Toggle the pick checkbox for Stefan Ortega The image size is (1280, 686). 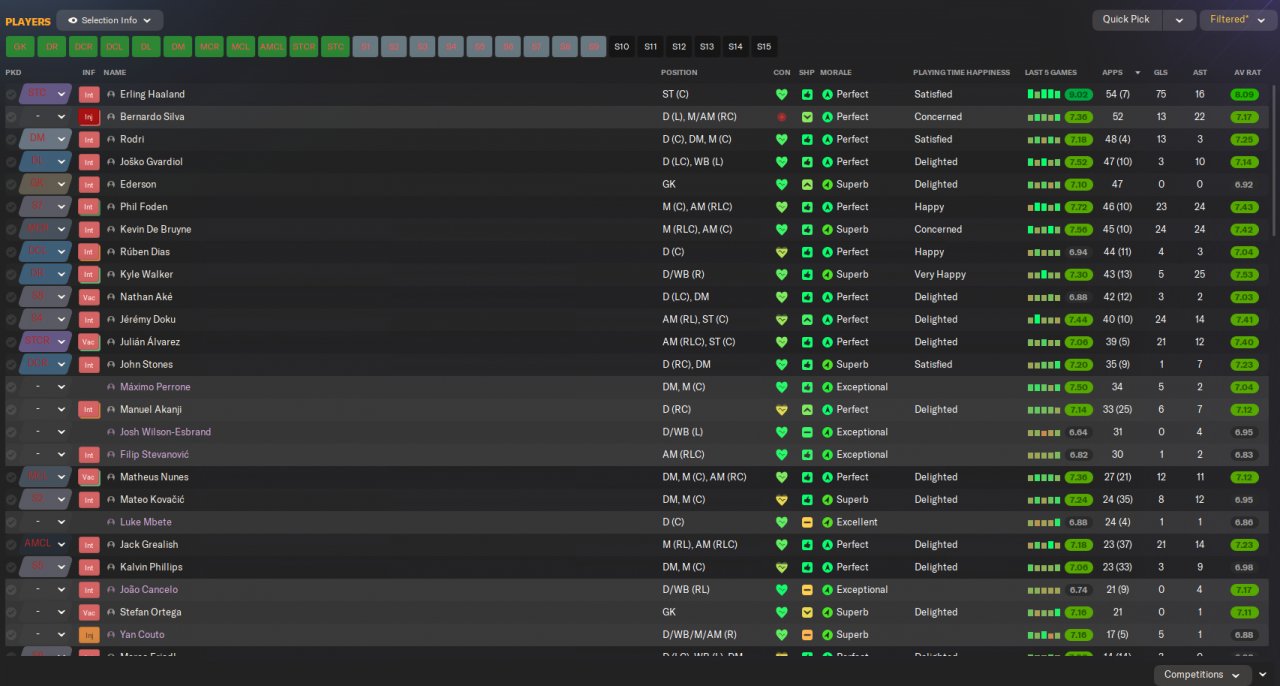tap(11, 612)
